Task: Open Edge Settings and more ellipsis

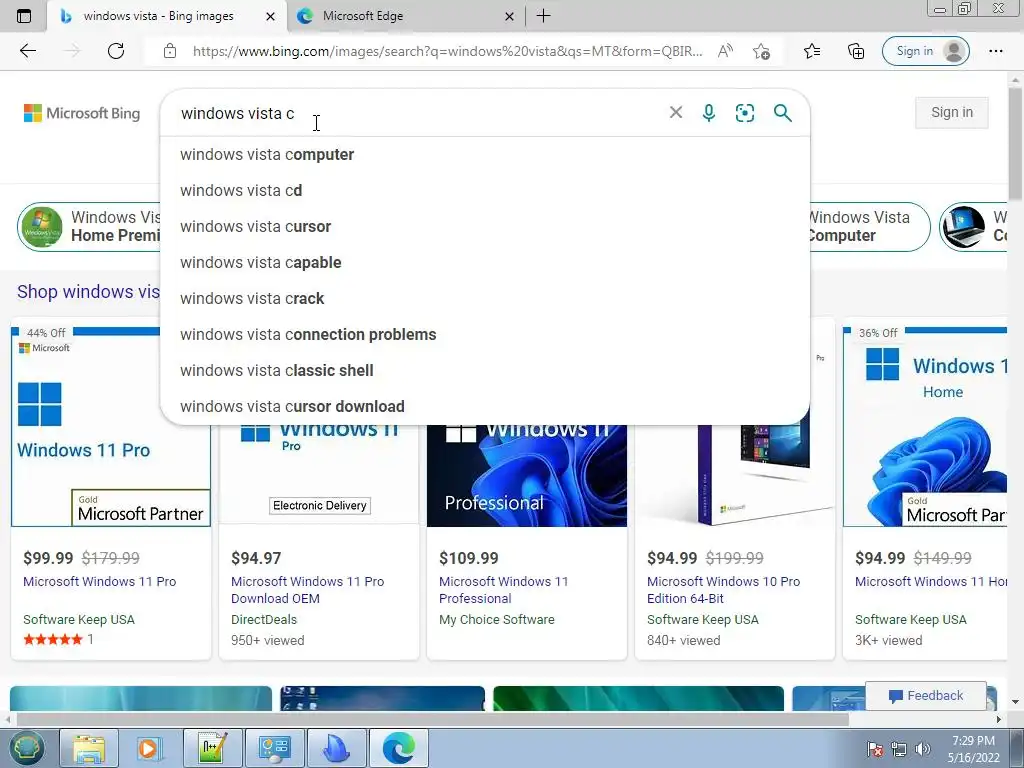Action: (995, 51)
